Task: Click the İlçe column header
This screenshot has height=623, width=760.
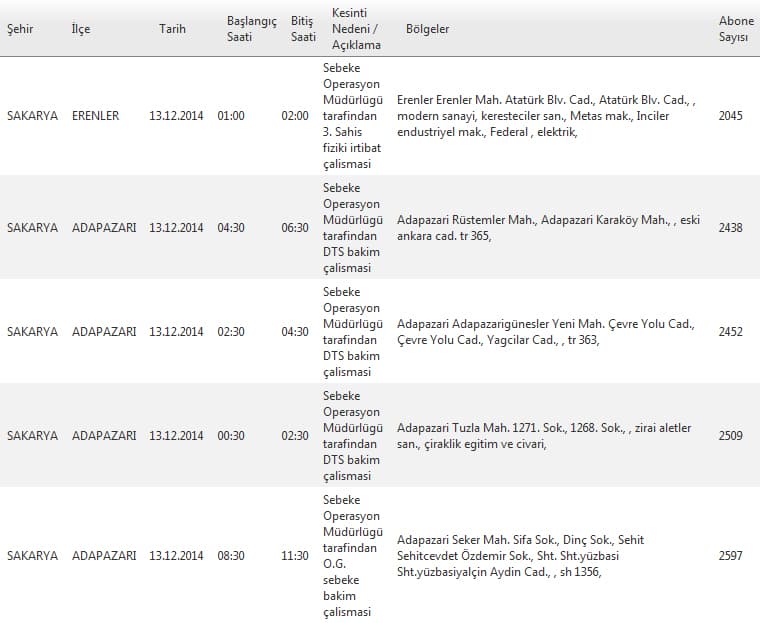Action: pyautogui.click(x=81, y=29)
